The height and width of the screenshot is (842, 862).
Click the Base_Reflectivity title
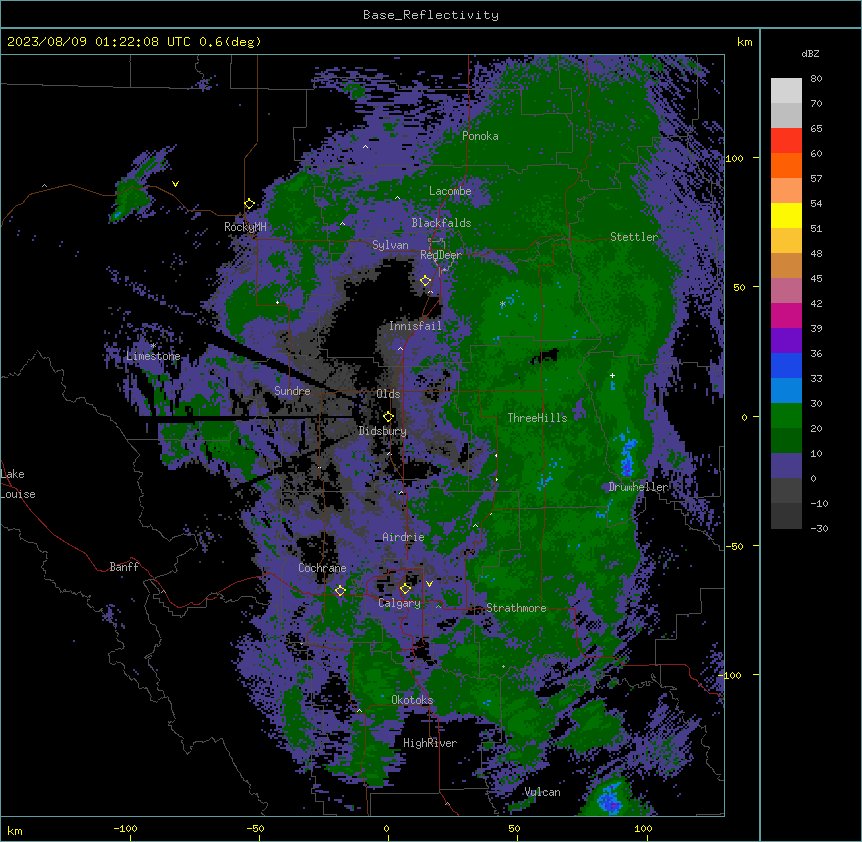point(431,15)
